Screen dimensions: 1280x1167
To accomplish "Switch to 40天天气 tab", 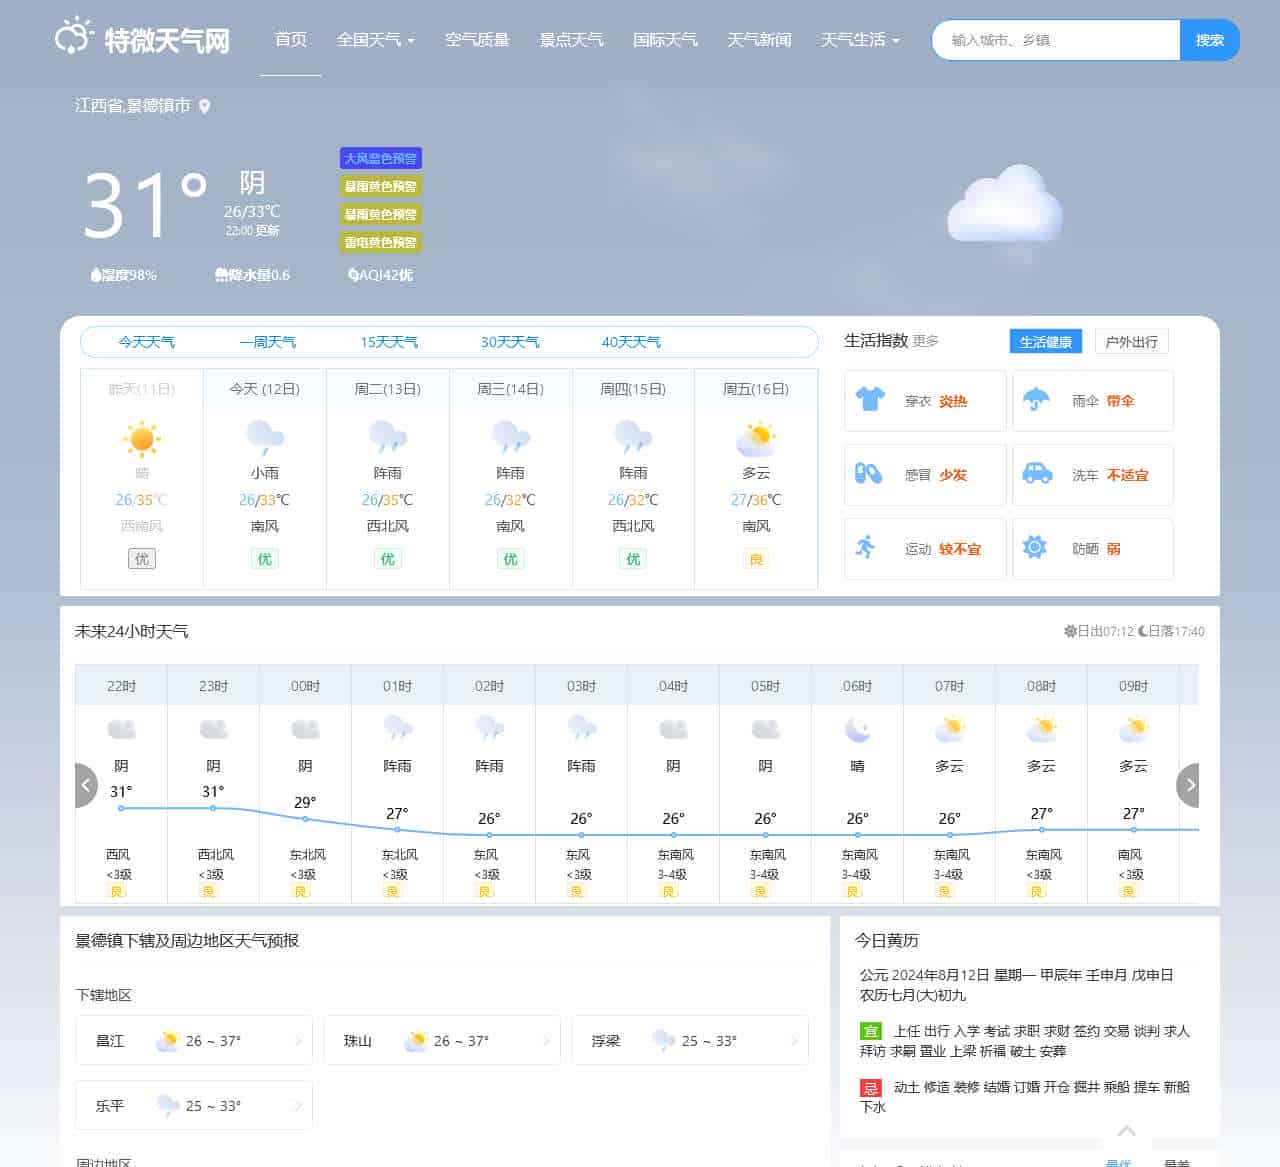I will point(631,342).
